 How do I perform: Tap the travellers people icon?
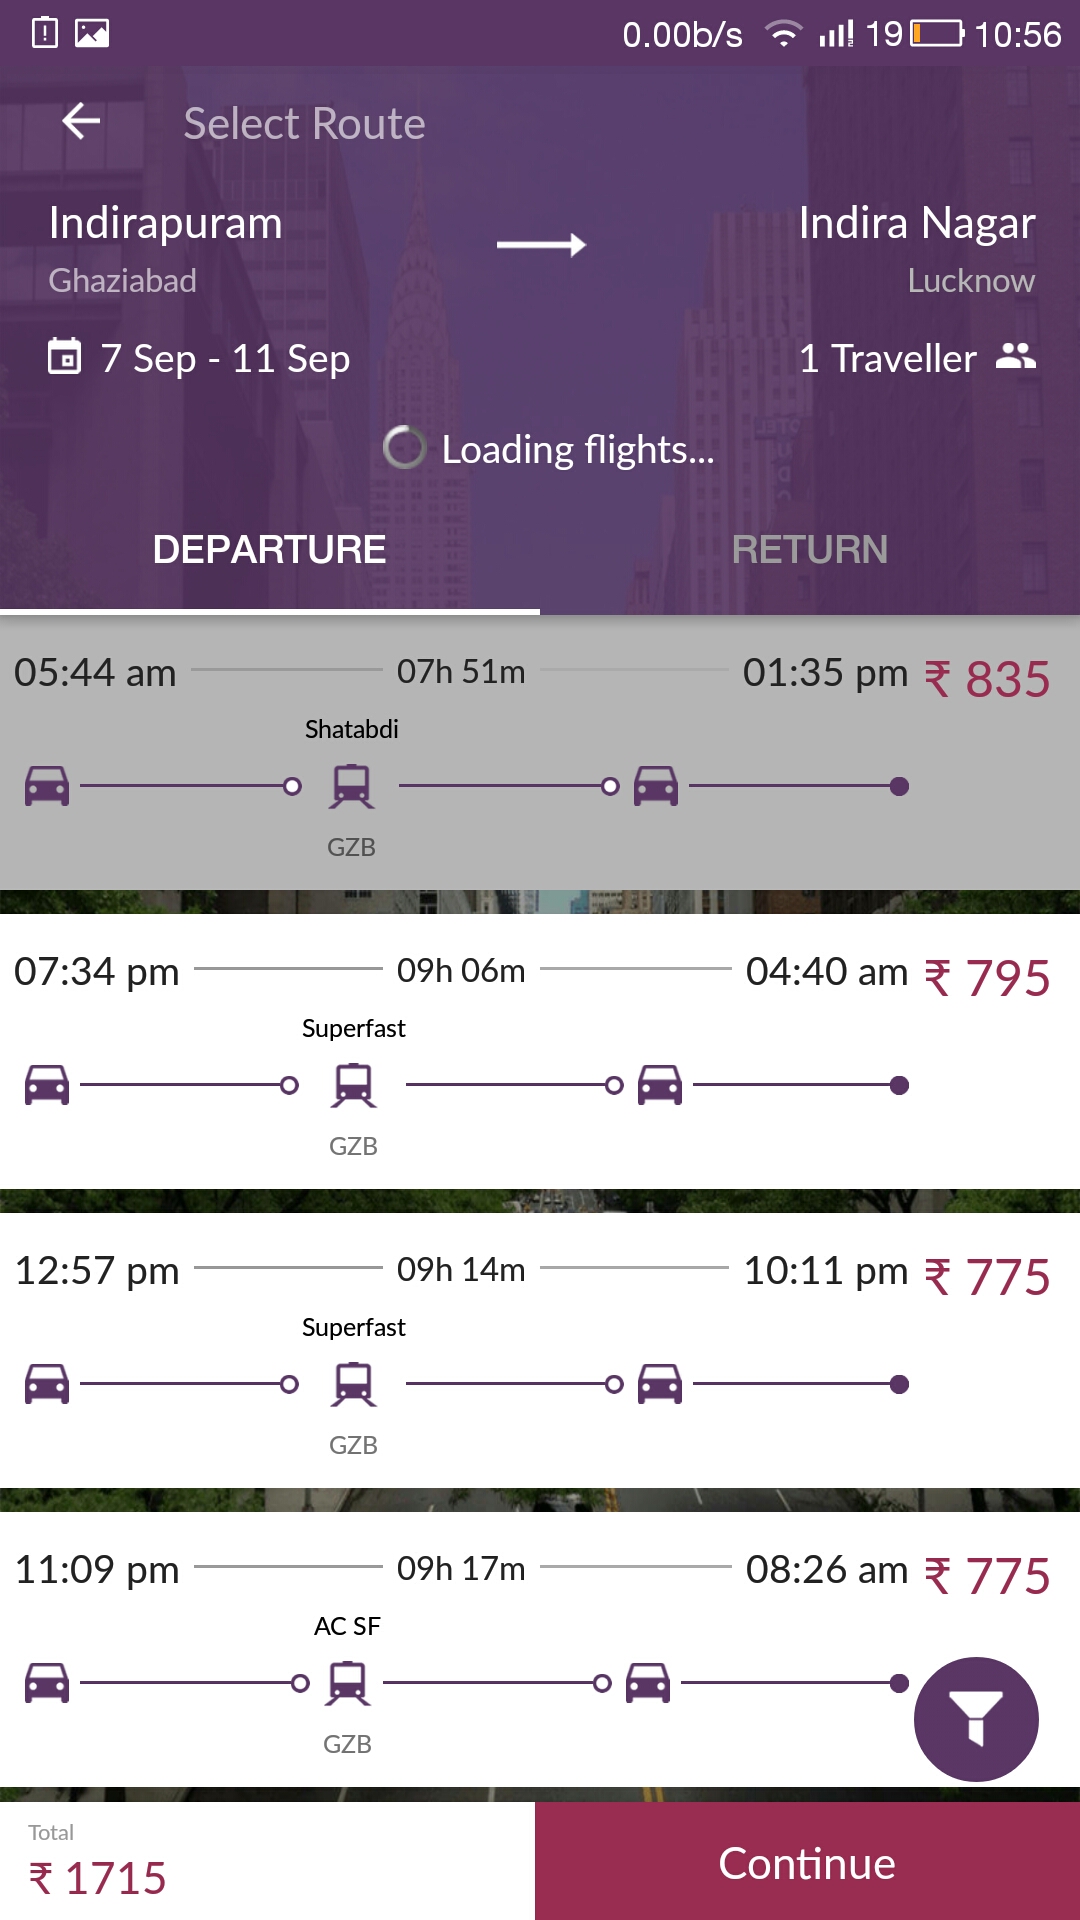click(1016, 356)
